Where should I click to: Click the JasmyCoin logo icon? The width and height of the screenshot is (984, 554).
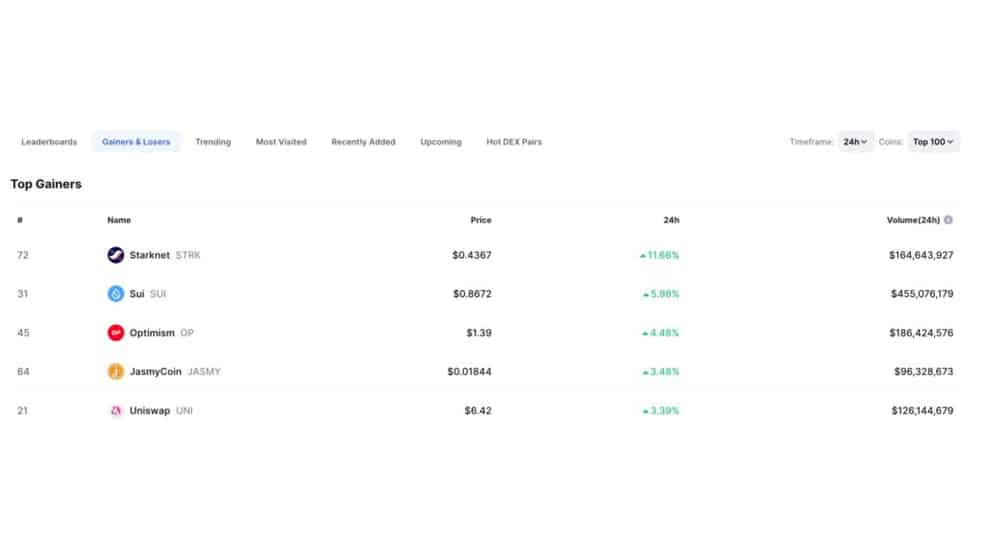pyautogui.click(x=115, y=371)
